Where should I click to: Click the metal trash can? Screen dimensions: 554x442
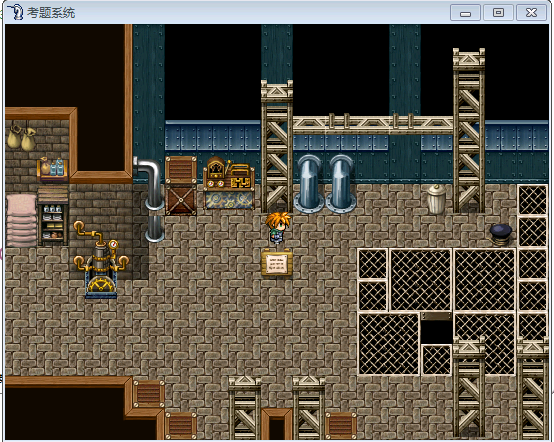pos(436,199)
